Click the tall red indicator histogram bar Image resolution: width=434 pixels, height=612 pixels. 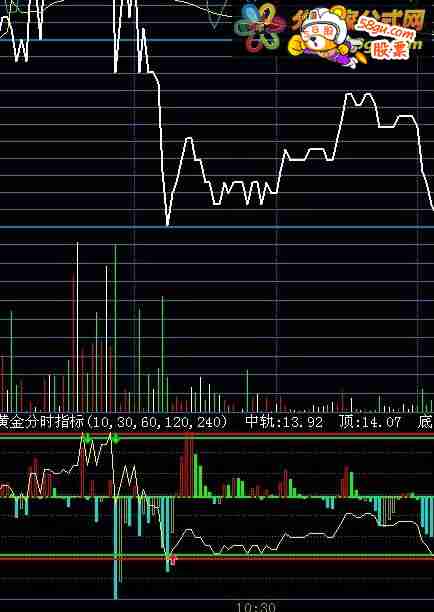click(x=189, y=464)
